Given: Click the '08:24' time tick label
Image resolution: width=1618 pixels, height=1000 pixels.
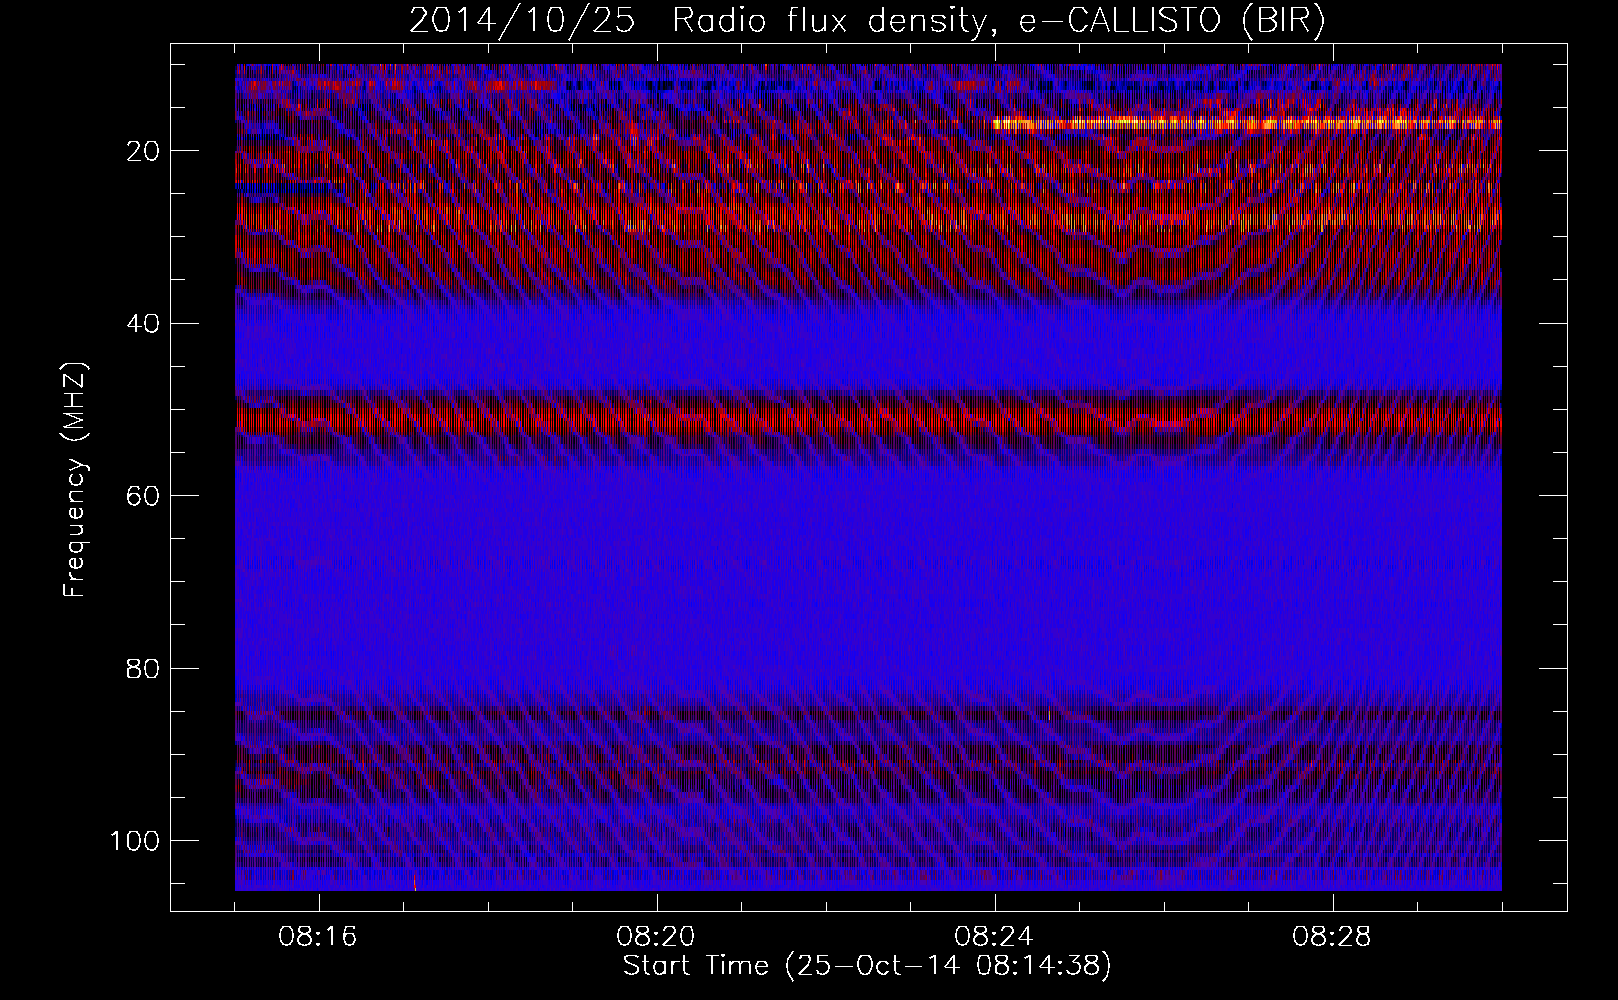Looking at the screenshot, I should 994,937.
